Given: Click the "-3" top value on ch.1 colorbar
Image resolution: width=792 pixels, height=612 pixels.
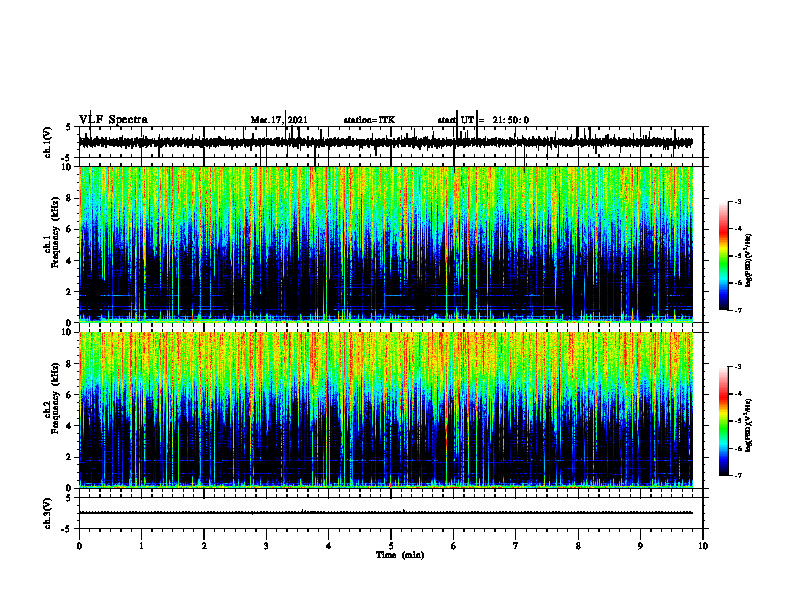Looking at the screenshot, I should point(738,201).
